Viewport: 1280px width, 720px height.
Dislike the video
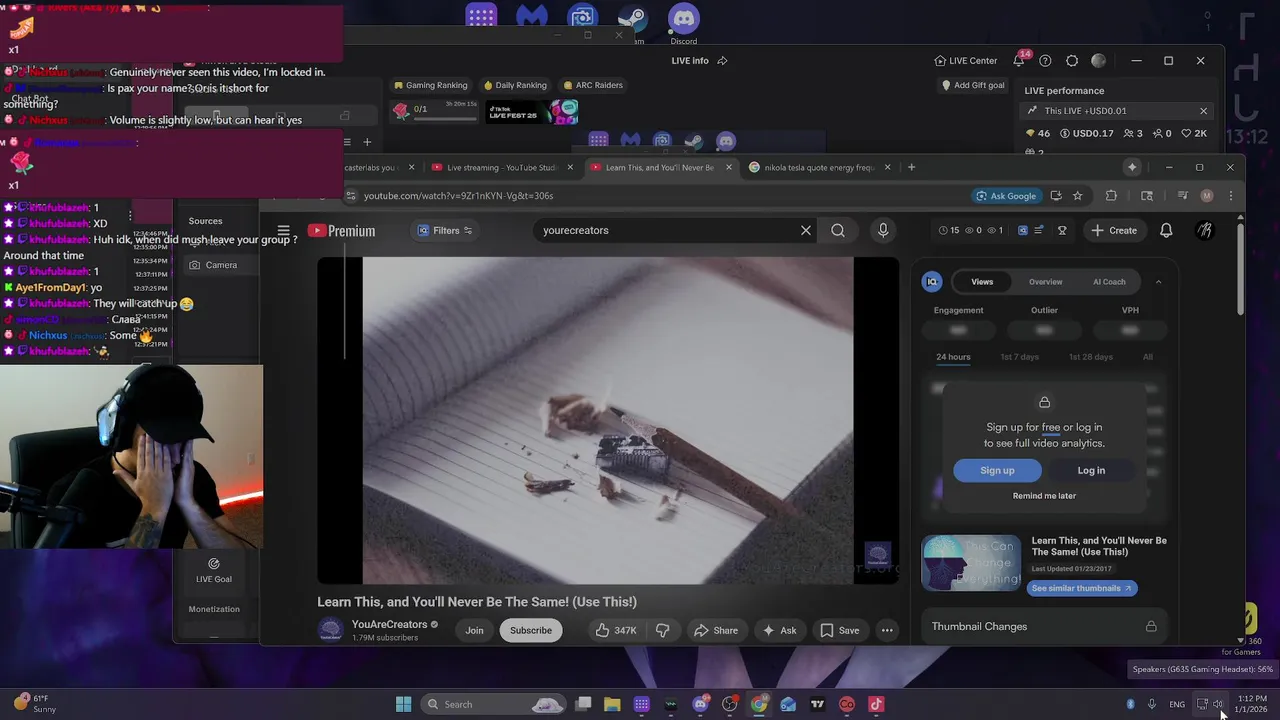click(x=662, y=630)
